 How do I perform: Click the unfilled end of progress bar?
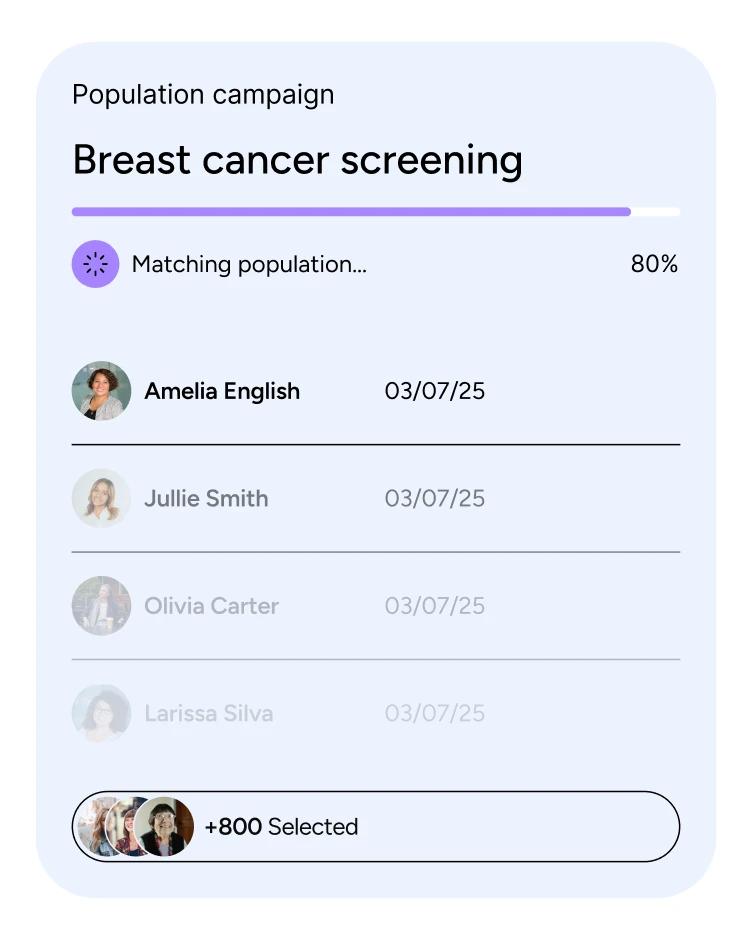(x=656, y=212)
